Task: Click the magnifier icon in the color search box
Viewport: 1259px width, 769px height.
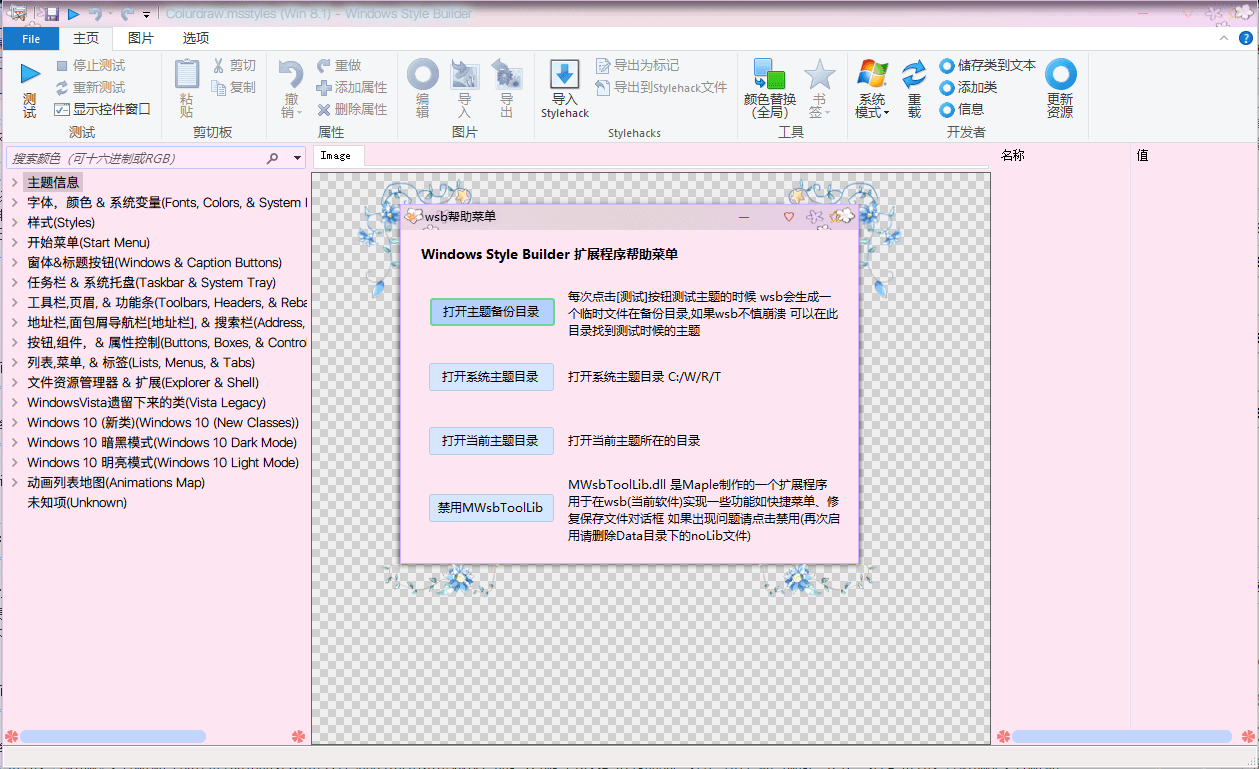Action: click(x=273, y=158)
